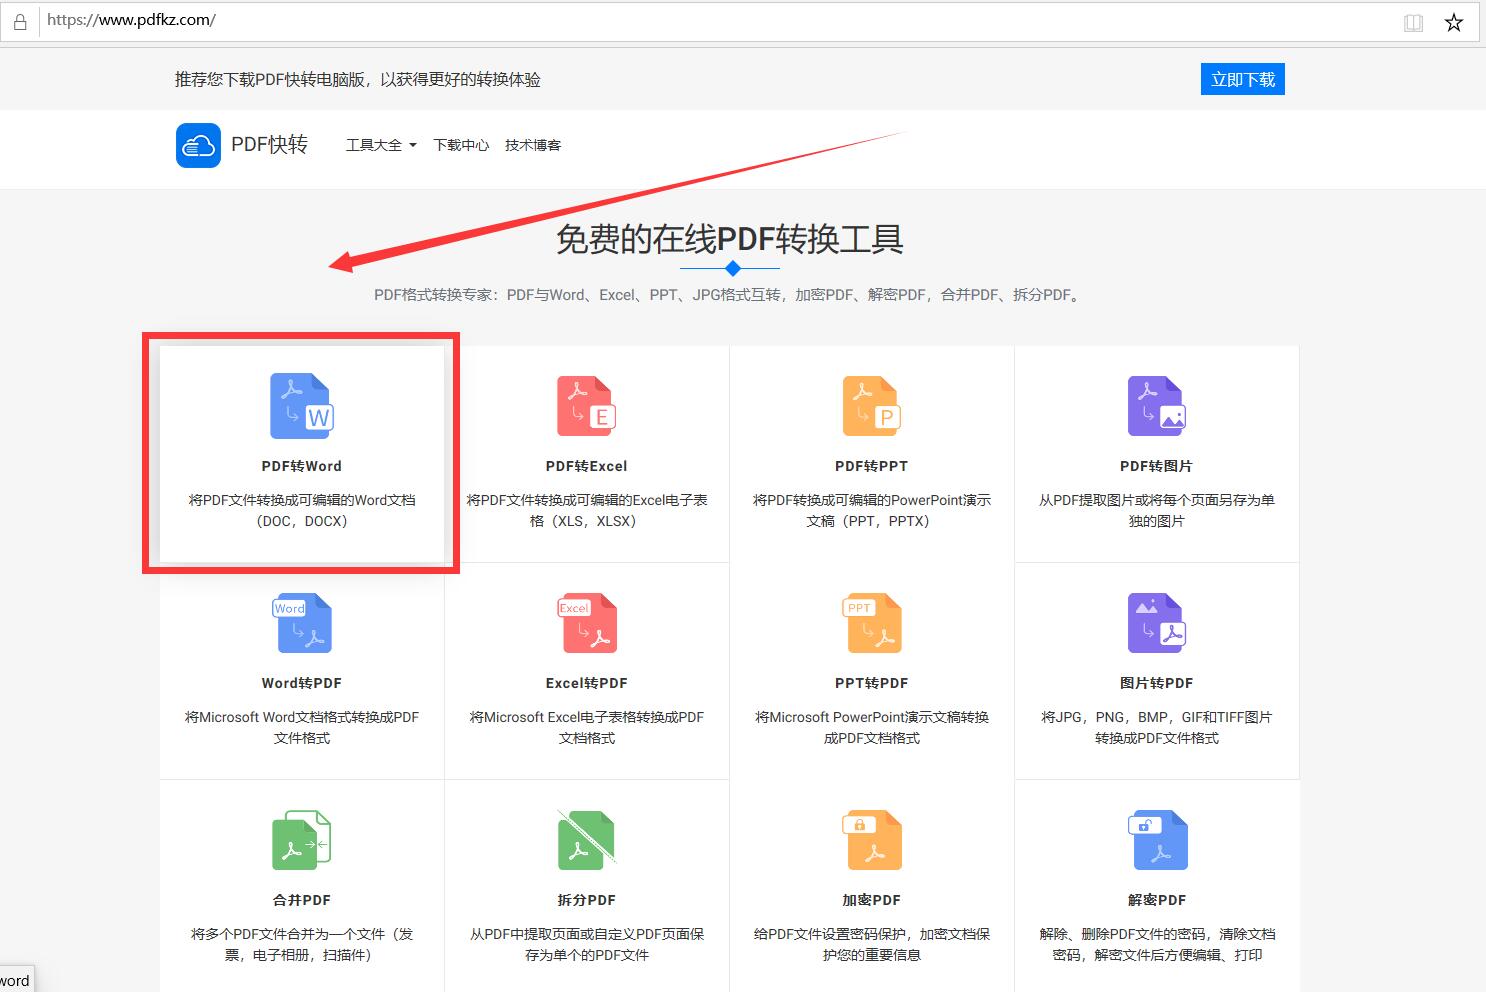Select the PDF转Word tool icon
The image size is (1486, 992).
(x=300, y=406)
